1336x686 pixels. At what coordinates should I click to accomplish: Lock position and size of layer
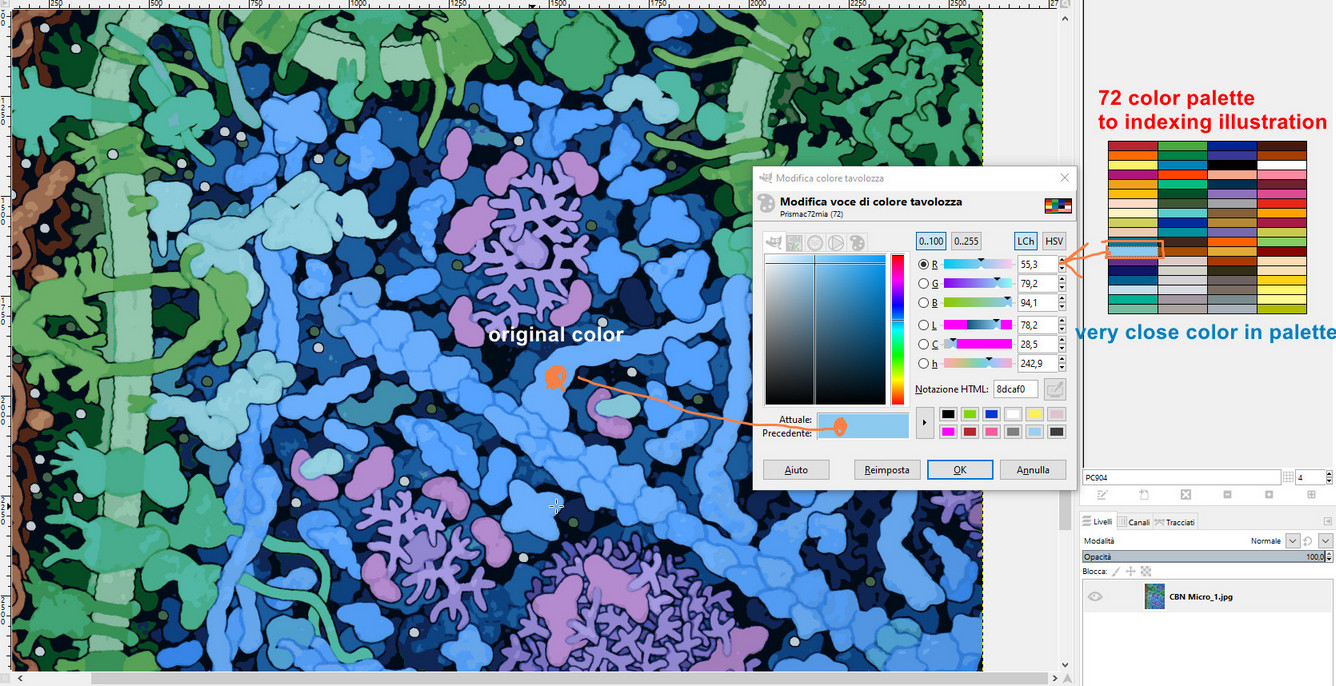click(1131, 571)
